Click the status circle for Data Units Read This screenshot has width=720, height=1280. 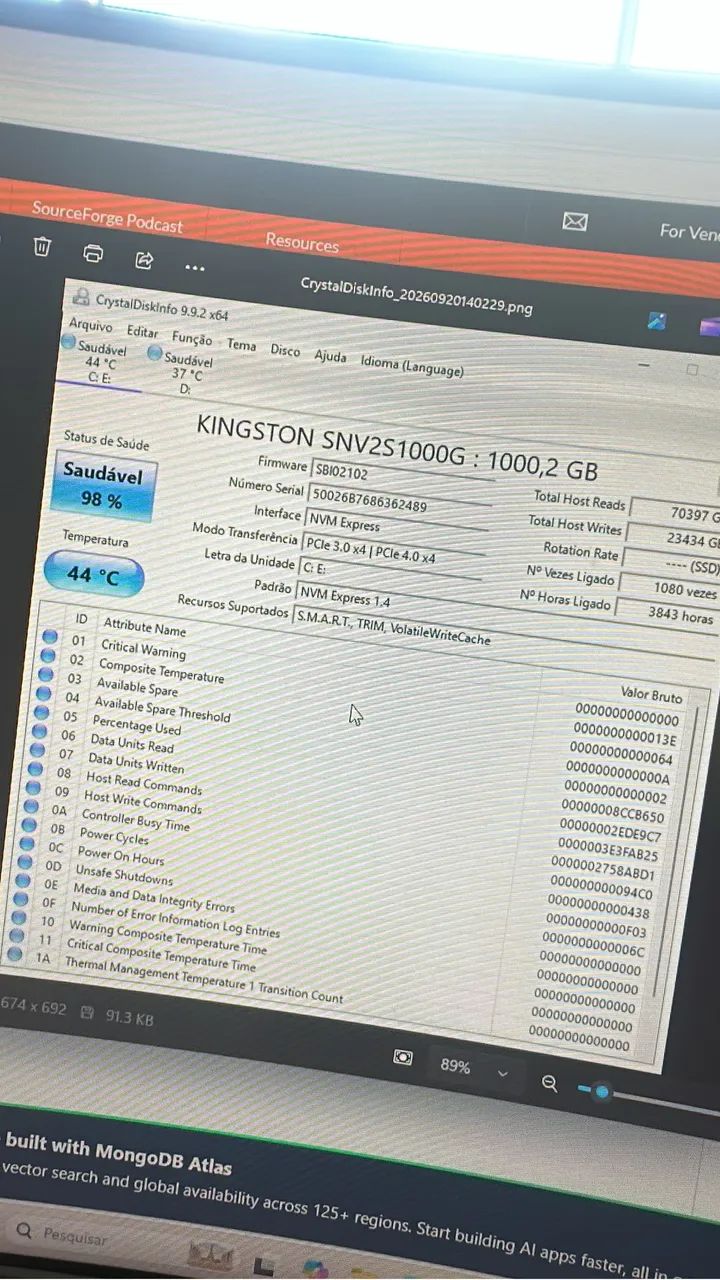(x=38, y=731)
